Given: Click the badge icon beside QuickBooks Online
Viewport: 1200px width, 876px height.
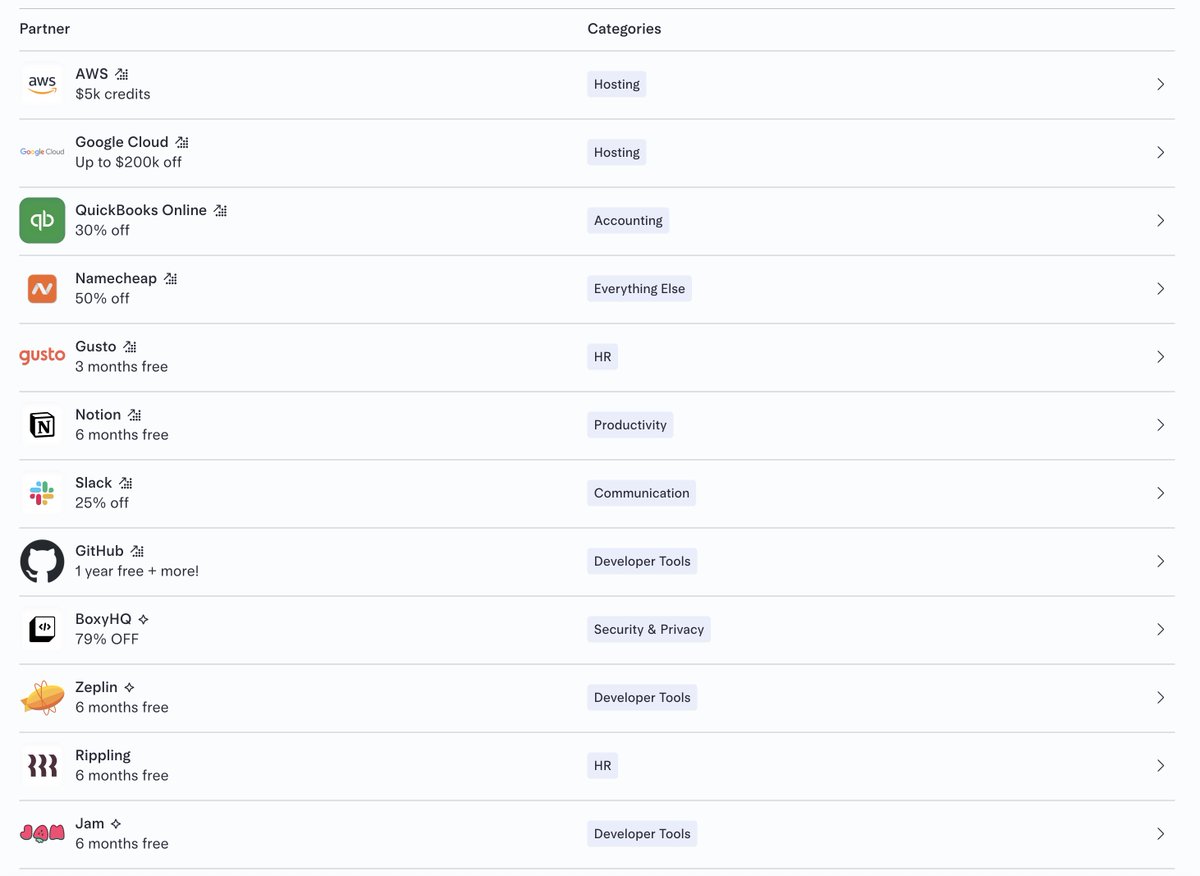Looking at the screenshot, I should coord(220,210).
